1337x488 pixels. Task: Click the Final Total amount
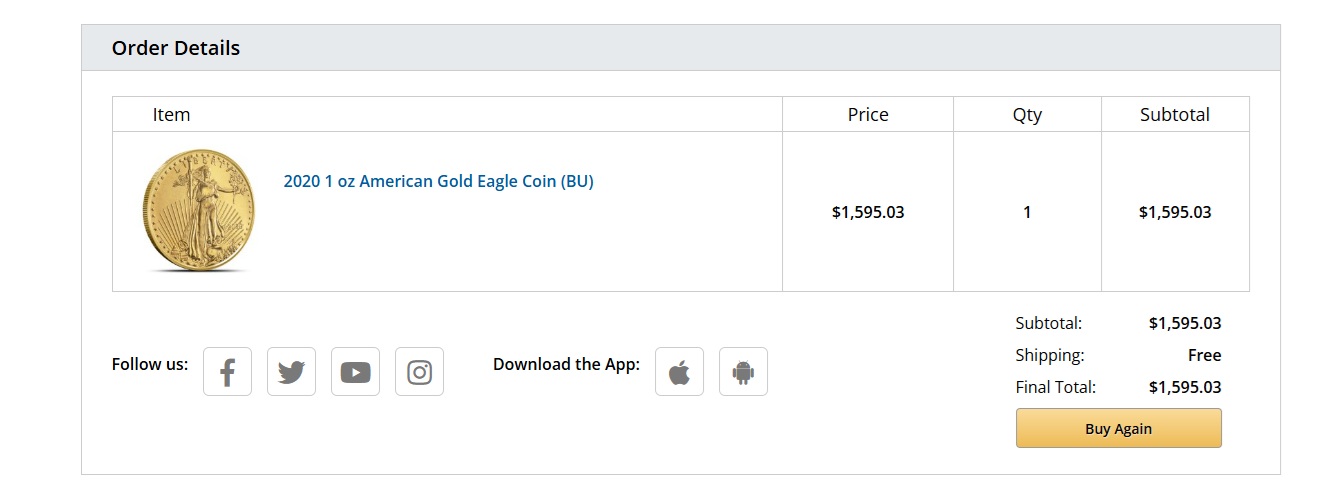point(1184,387)
